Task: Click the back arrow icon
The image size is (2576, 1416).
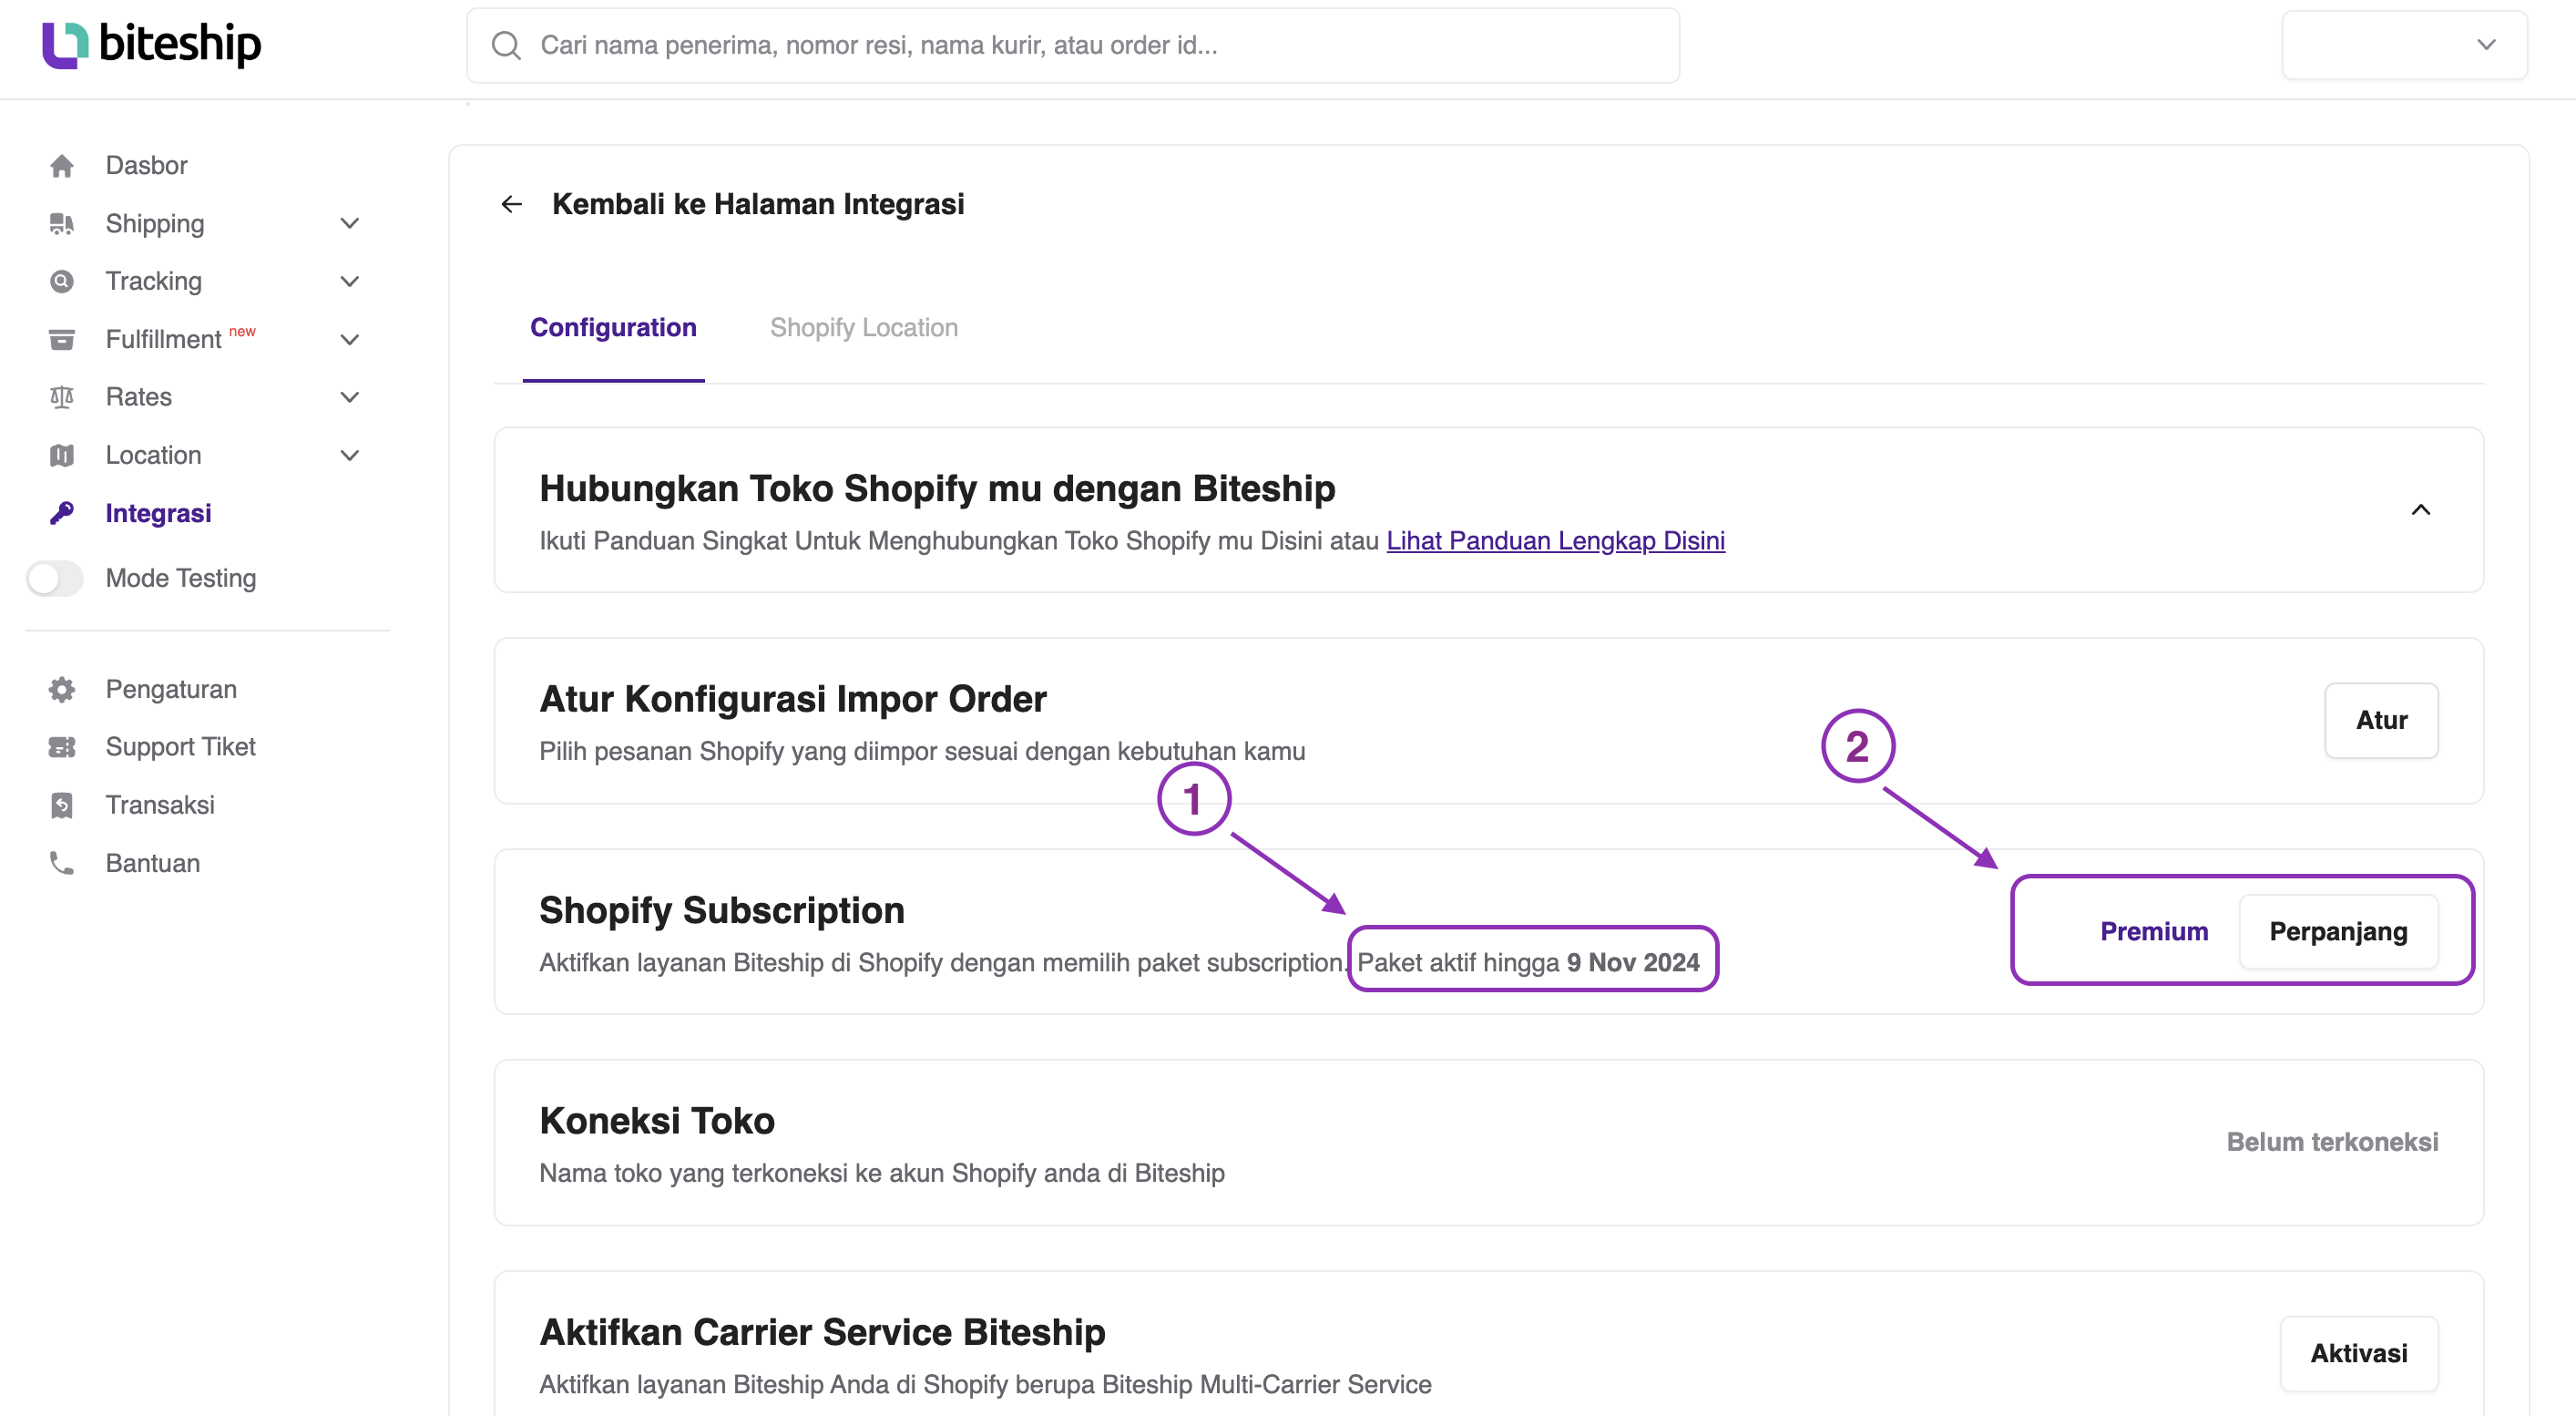Action: click(512, 205)
